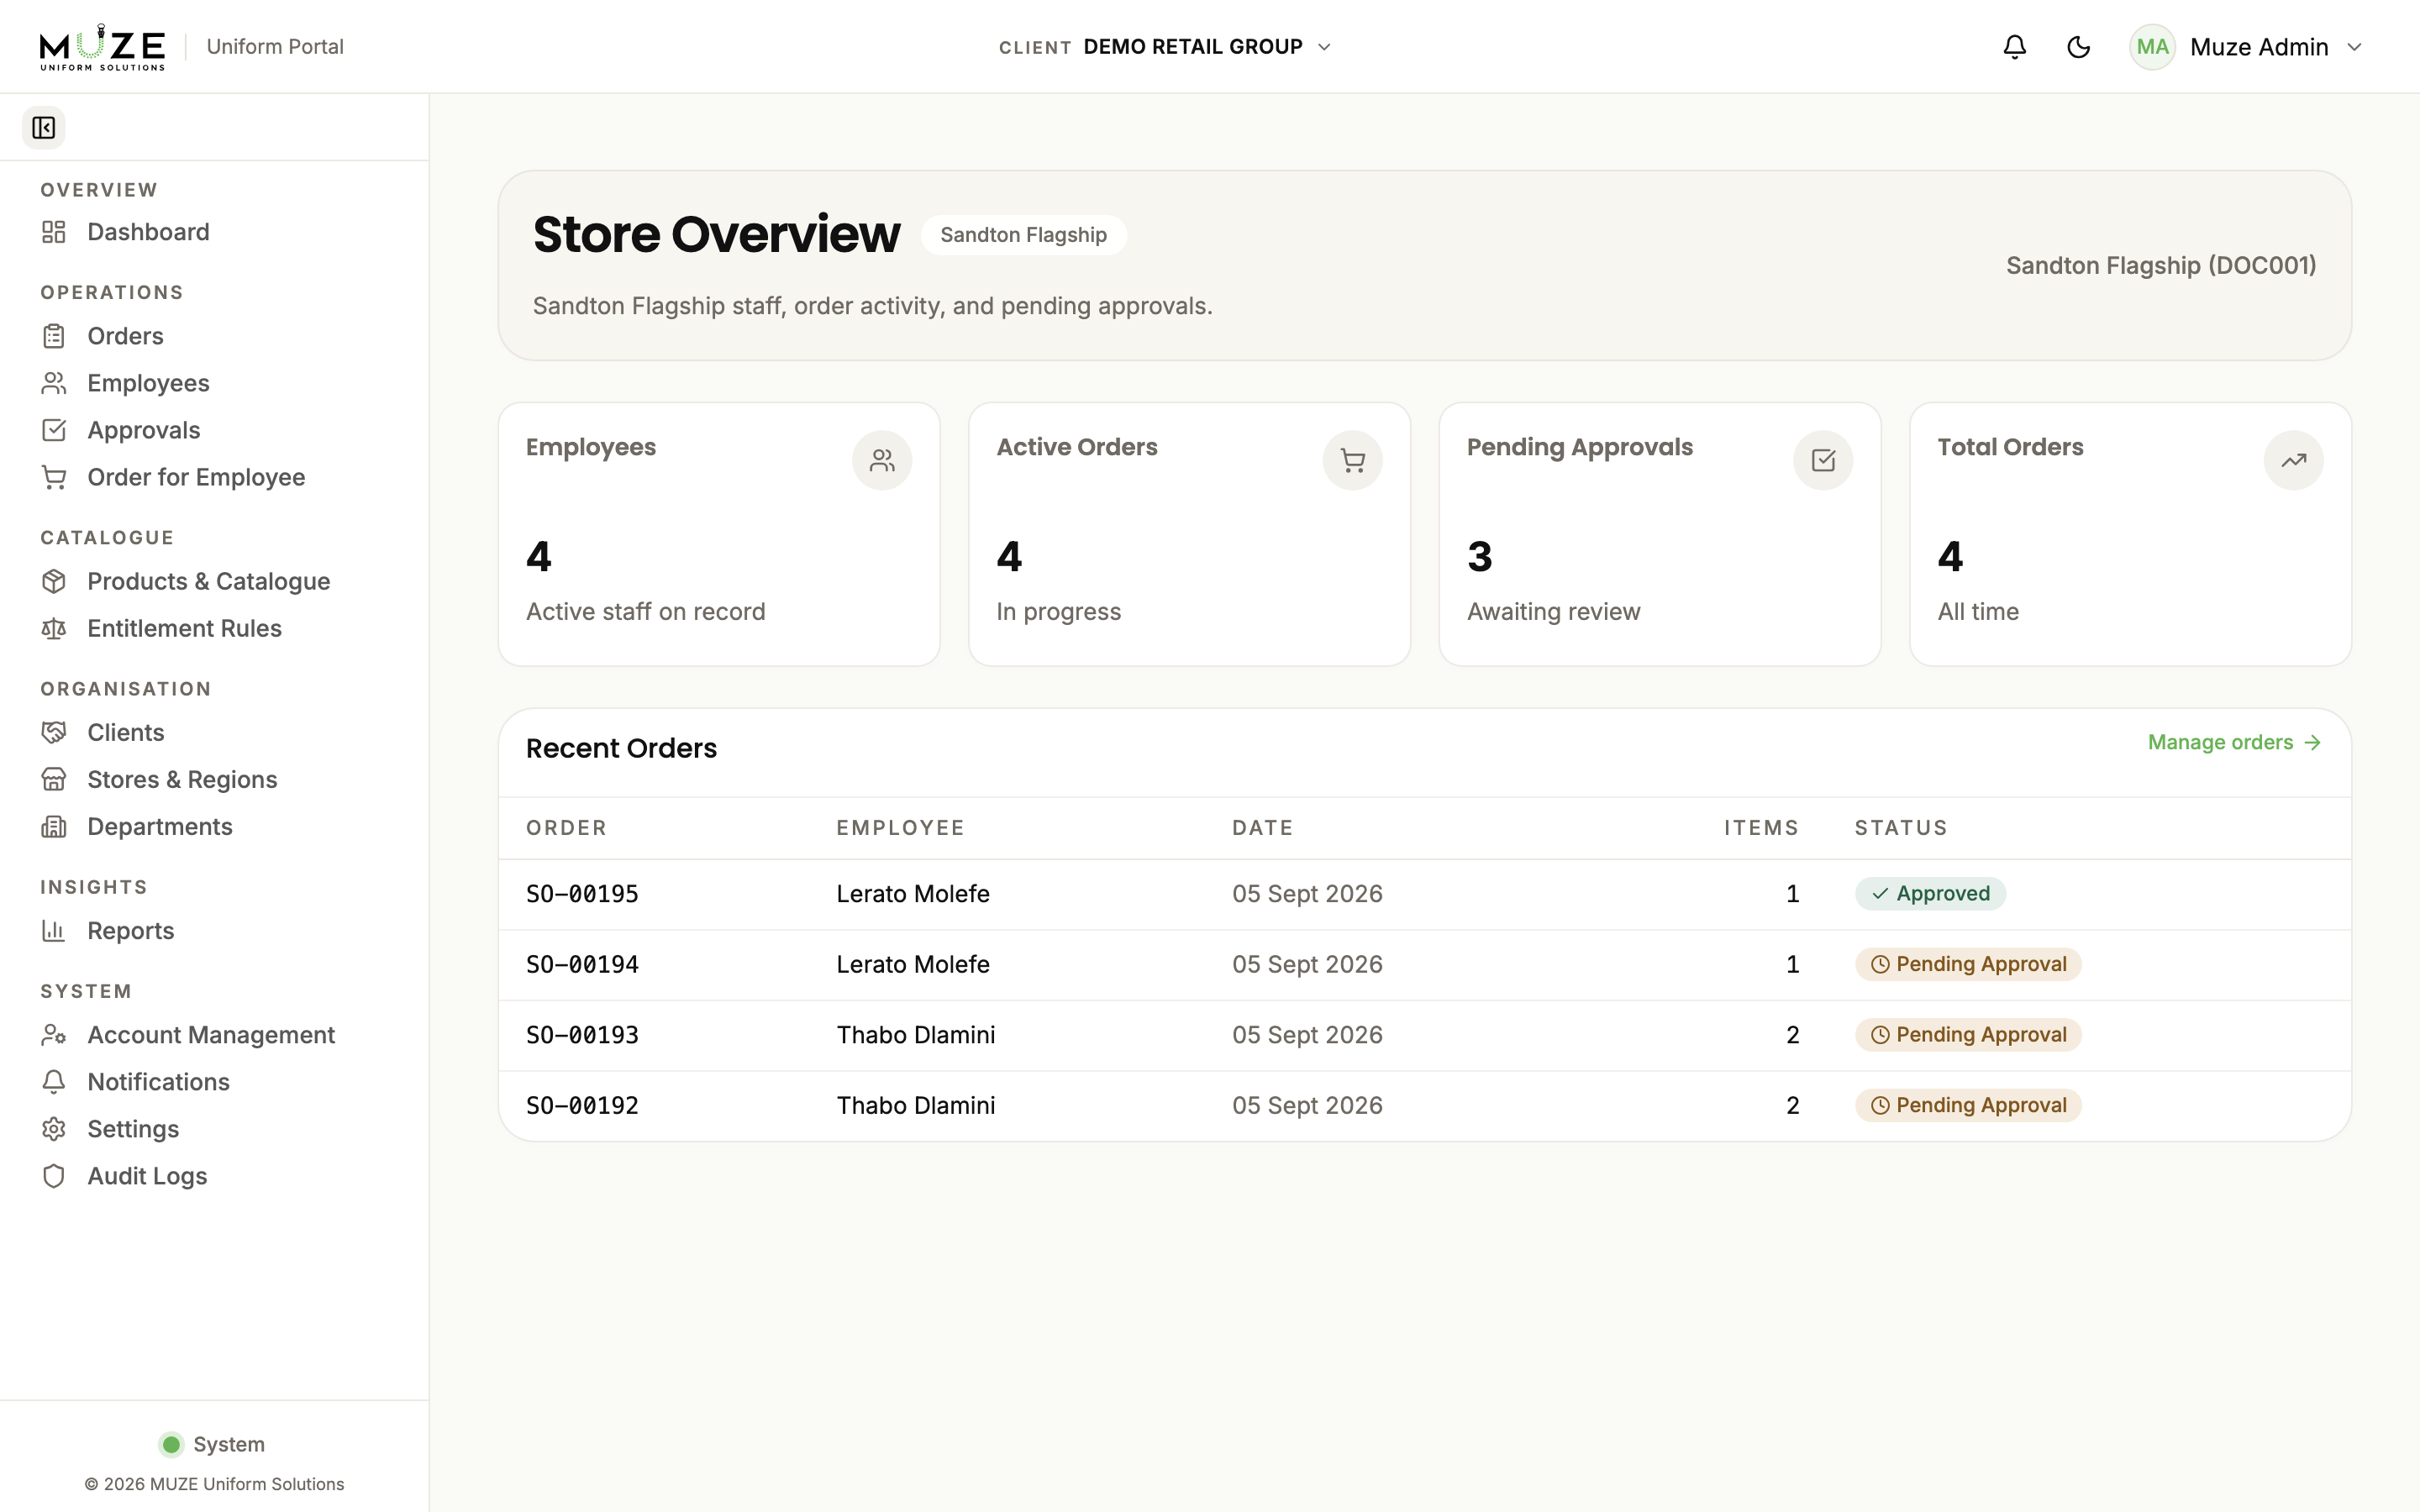Click the Orders clipboard icon

(x=54, y=336)
